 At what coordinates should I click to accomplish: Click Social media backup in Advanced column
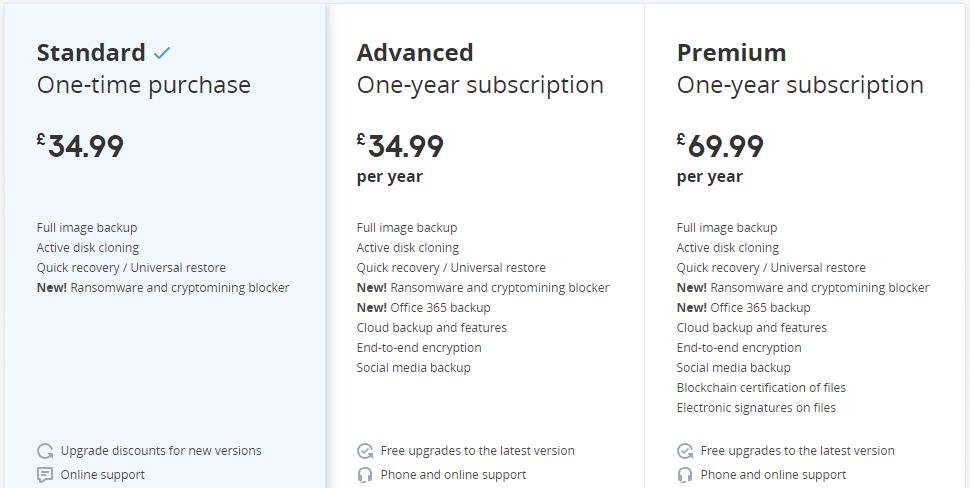point(413,367)
